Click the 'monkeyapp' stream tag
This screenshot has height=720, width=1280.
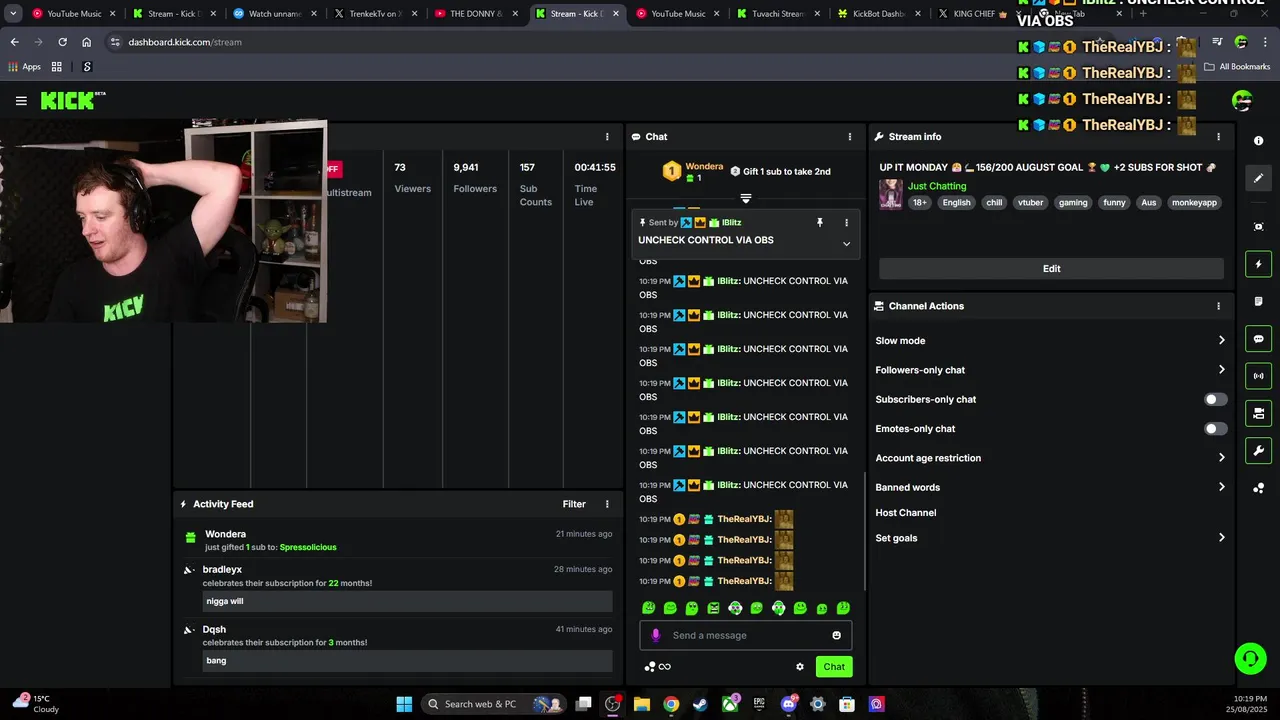tap(1194, 203)
